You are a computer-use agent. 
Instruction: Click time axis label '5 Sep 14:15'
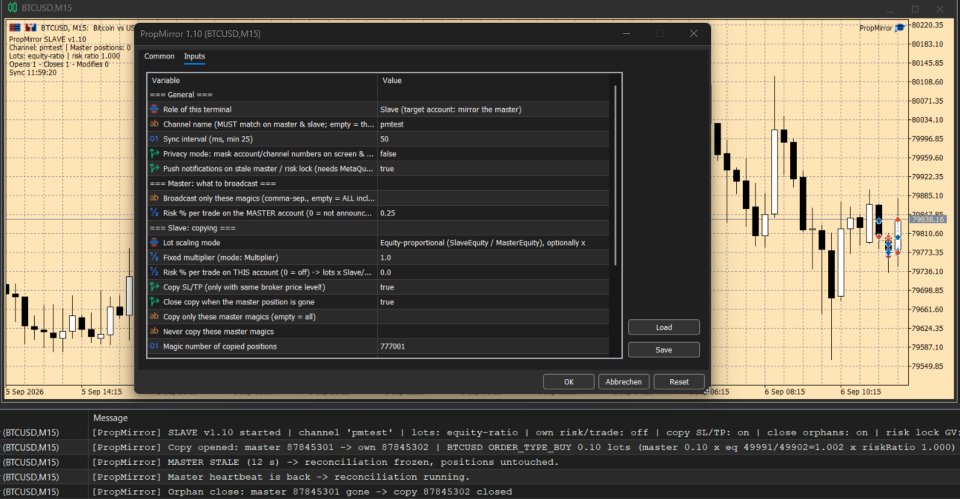[x=102, y=392]
